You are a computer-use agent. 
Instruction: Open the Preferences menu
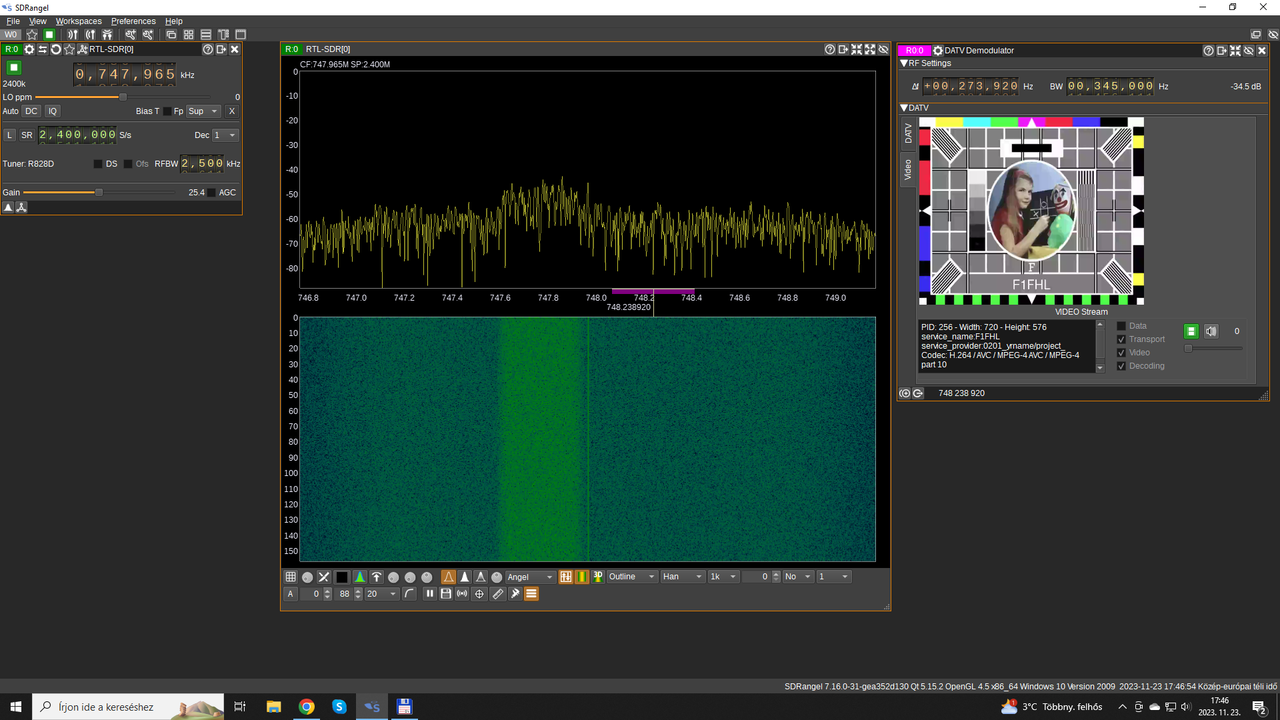click(133, 21)
